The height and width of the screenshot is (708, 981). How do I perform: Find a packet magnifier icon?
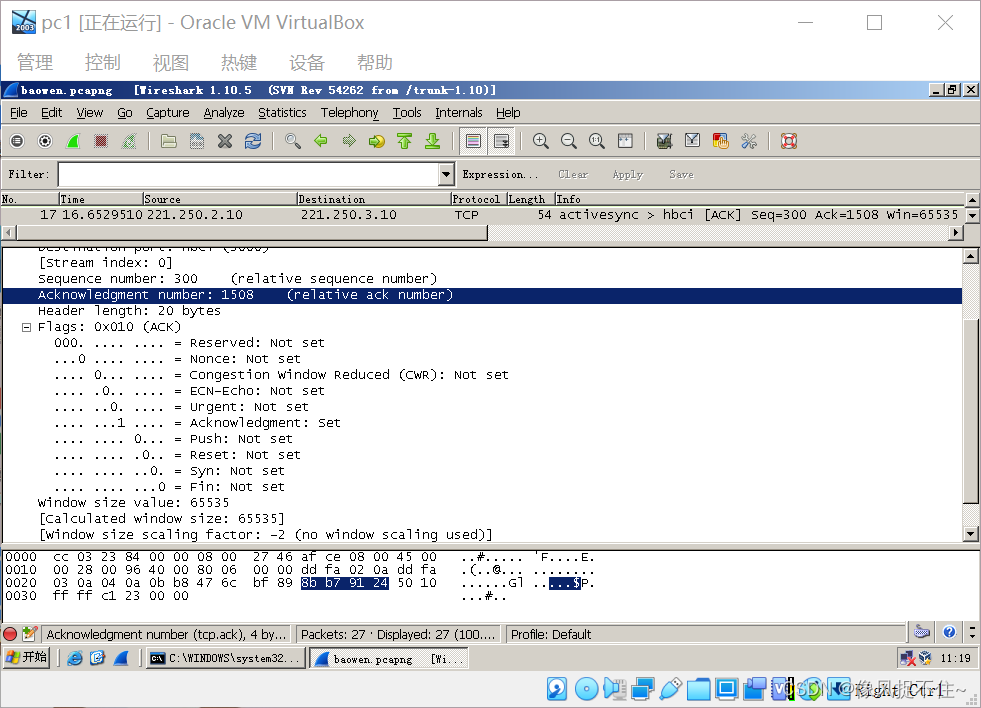click(x=292, y=141)
